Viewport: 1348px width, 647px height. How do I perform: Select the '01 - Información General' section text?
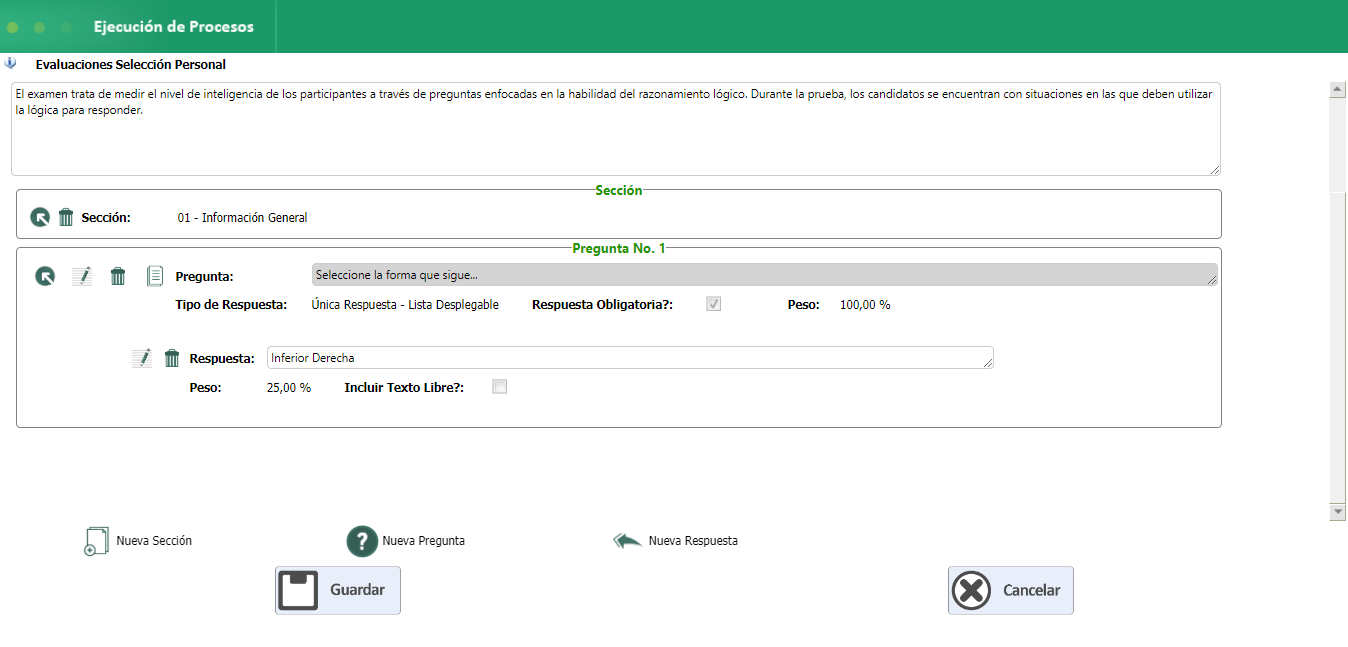pos(243,218)
